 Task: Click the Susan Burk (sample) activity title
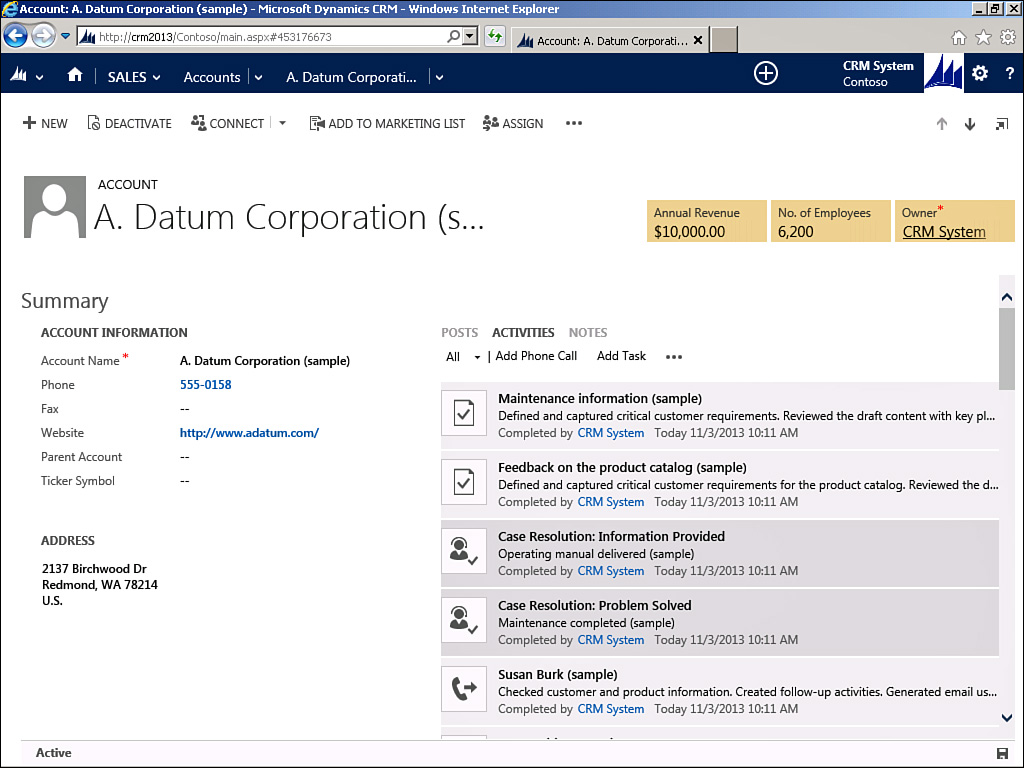pos(558,675)
